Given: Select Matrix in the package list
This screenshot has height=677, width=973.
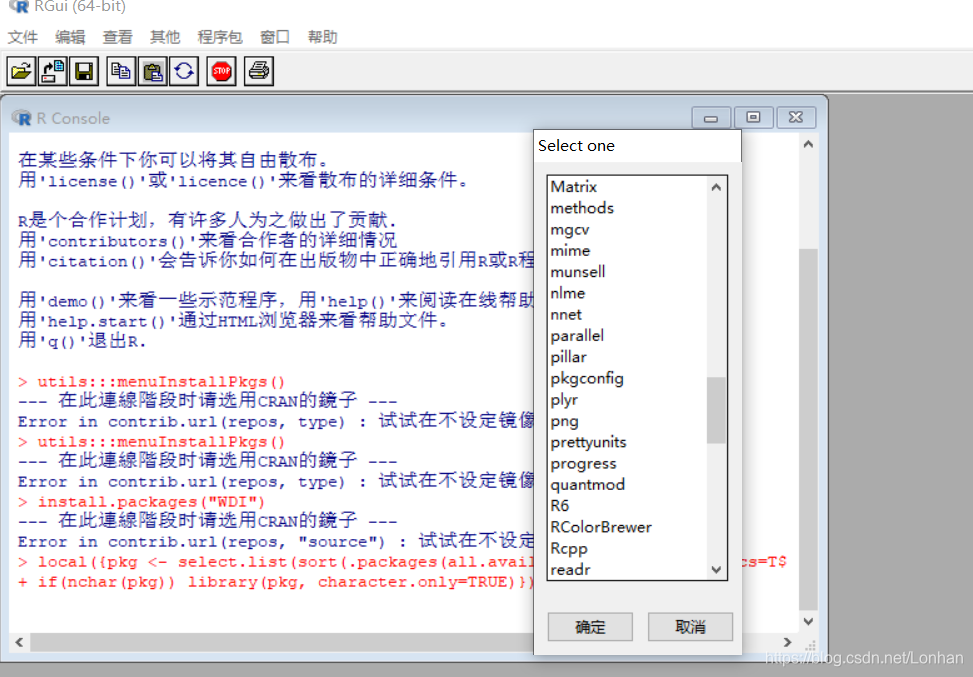Looking at the screenshot, I should pos(627,187).
